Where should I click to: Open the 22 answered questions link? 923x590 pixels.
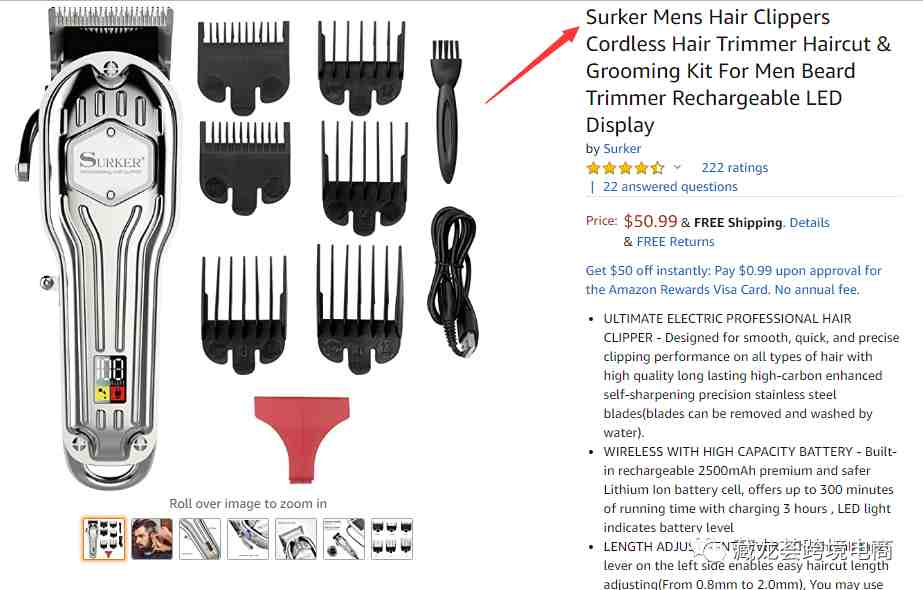[x=670, y=187]
